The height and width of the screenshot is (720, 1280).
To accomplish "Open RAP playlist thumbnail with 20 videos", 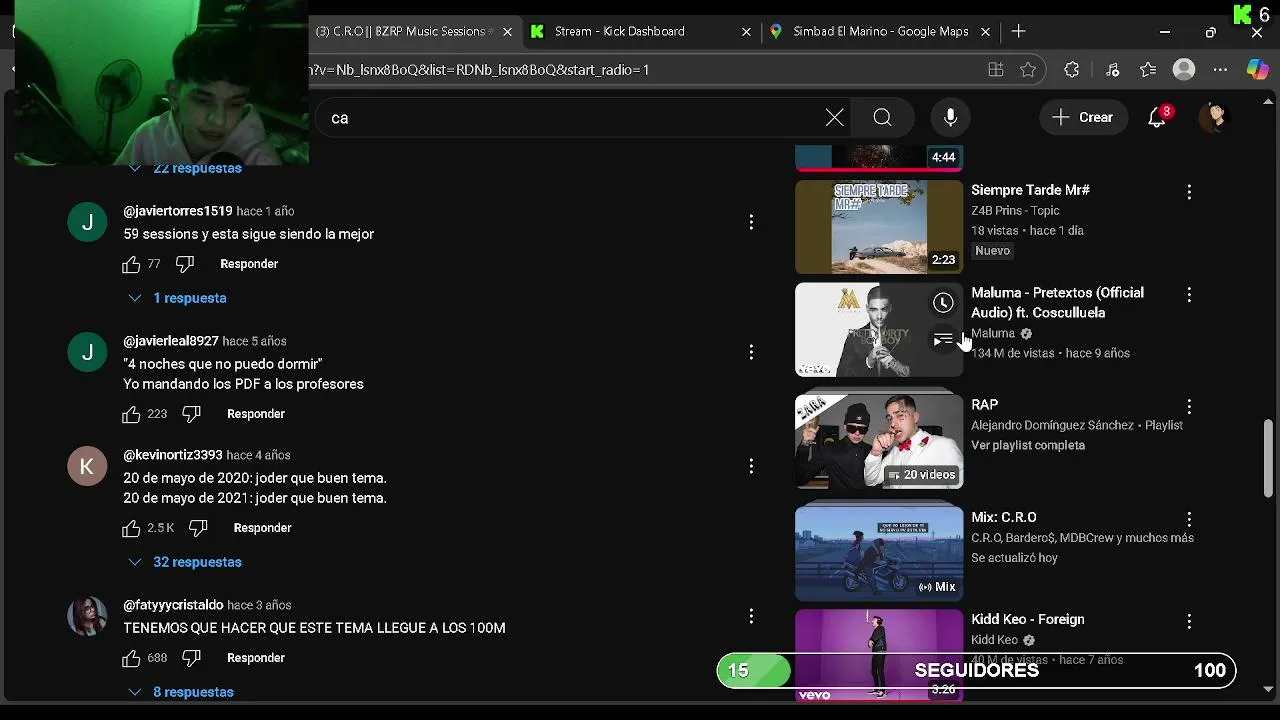I will [879, 442].
